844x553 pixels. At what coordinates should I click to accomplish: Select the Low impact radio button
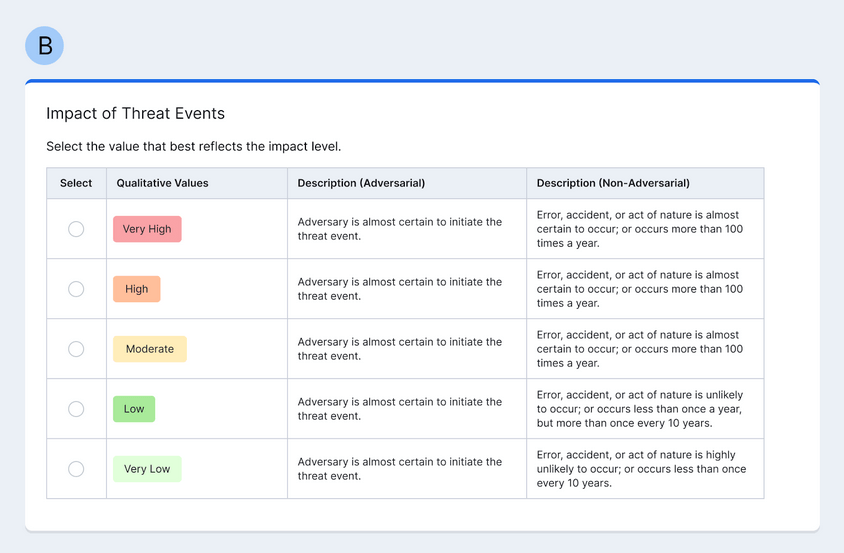pyautogui.click(x=76, y=409)
